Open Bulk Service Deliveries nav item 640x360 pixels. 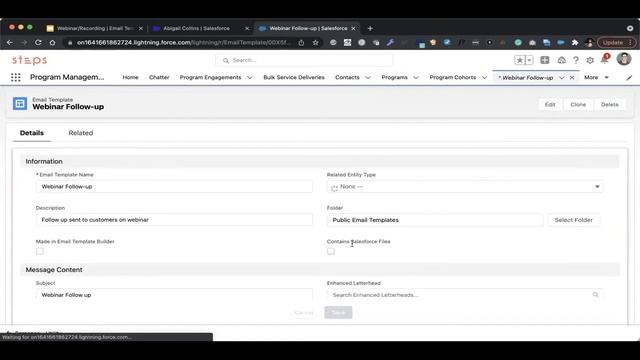pyautogui.click(x=294, y=77)
